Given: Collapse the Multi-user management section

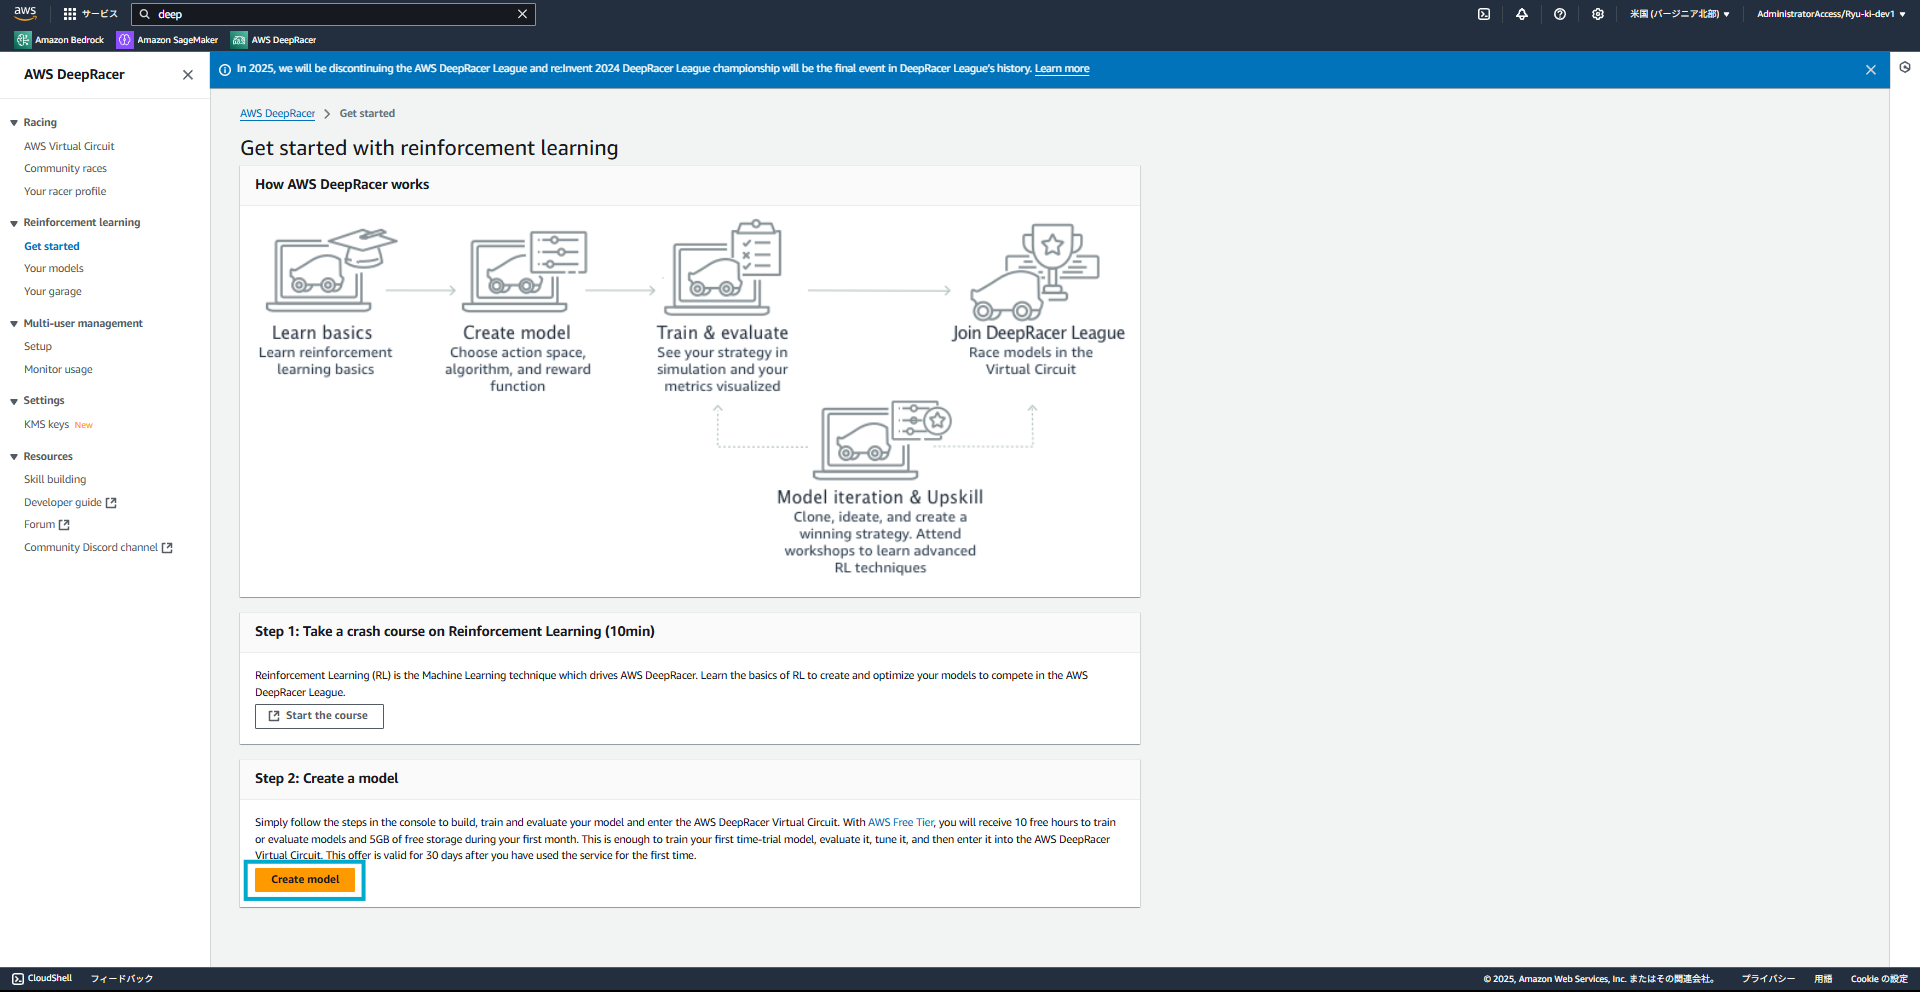Looking at the screenshot, I should pos(14,324).
